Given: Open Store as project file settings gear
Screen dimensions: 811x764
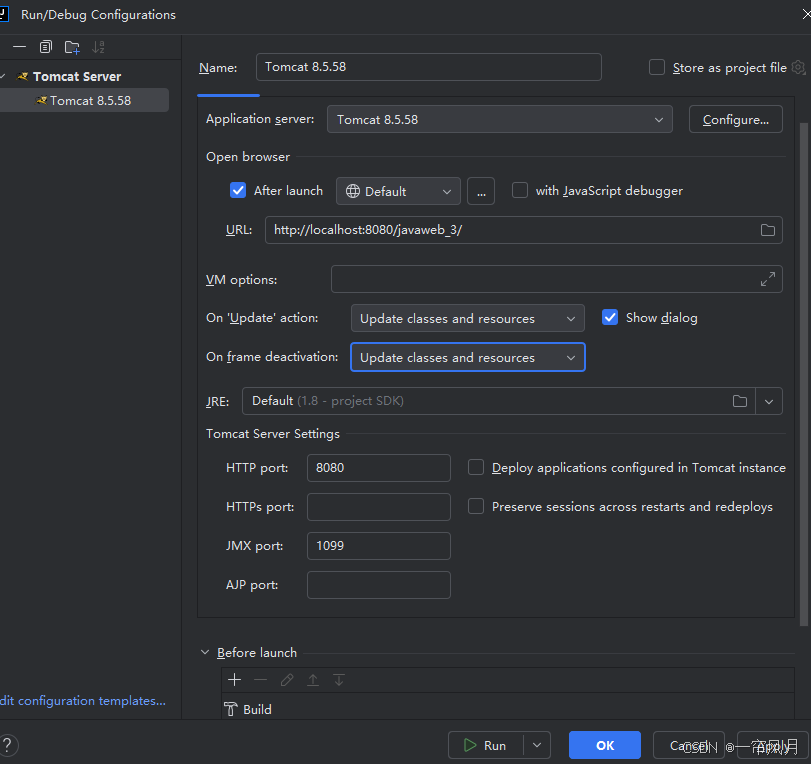Looking at the screenshot, I should tap(799, 67).
